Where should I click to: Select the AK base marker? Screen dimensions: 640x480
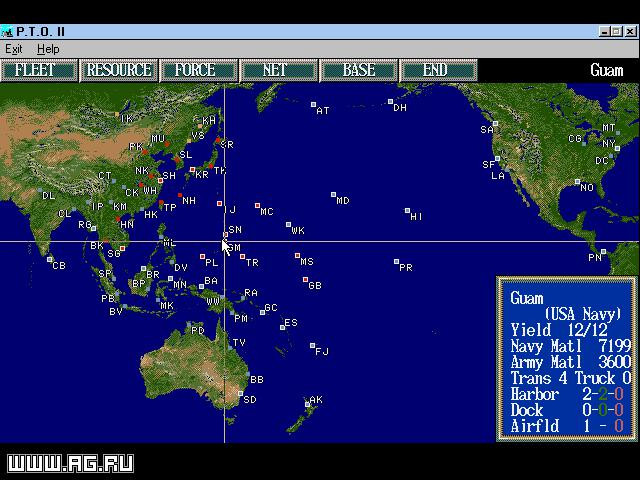(307, 404)
